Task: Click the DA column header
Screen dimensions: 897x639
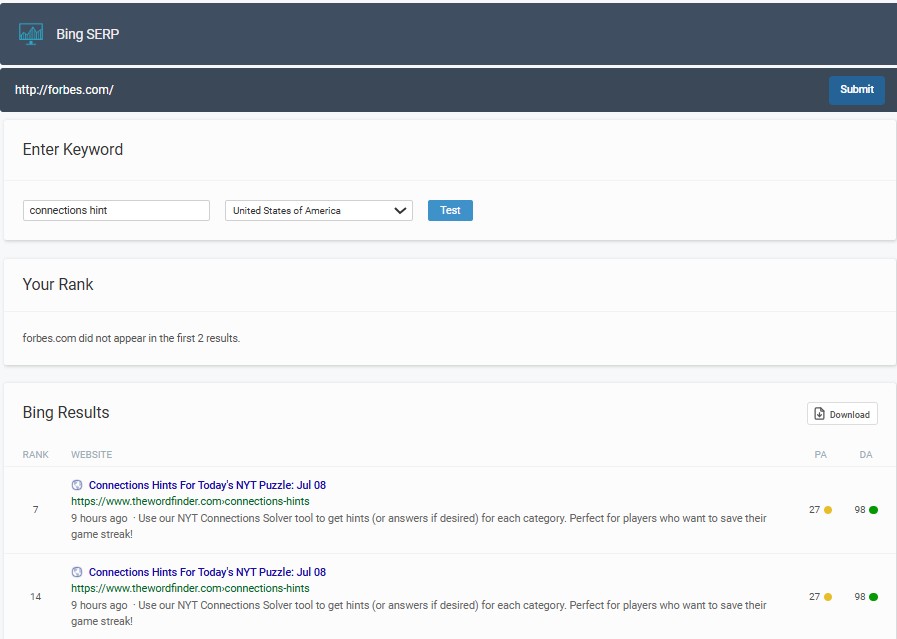Action: tap(866, 455)
